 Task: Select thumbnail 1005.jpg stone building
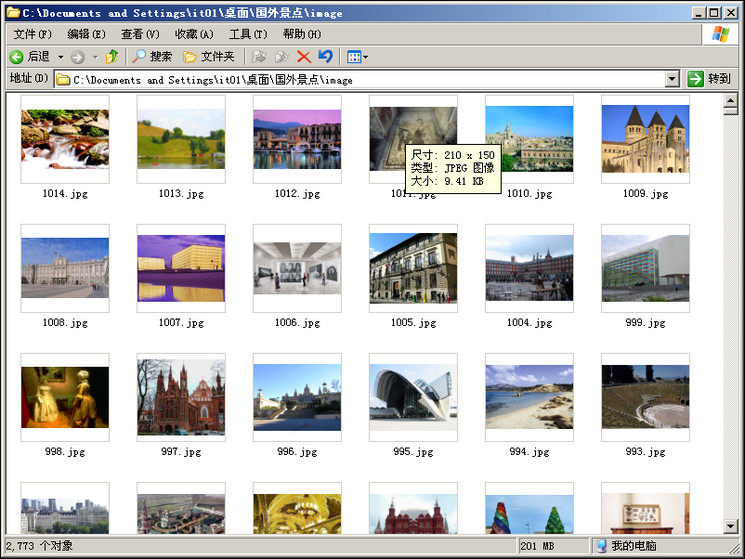pyautogui.click(x=413, y=268)
